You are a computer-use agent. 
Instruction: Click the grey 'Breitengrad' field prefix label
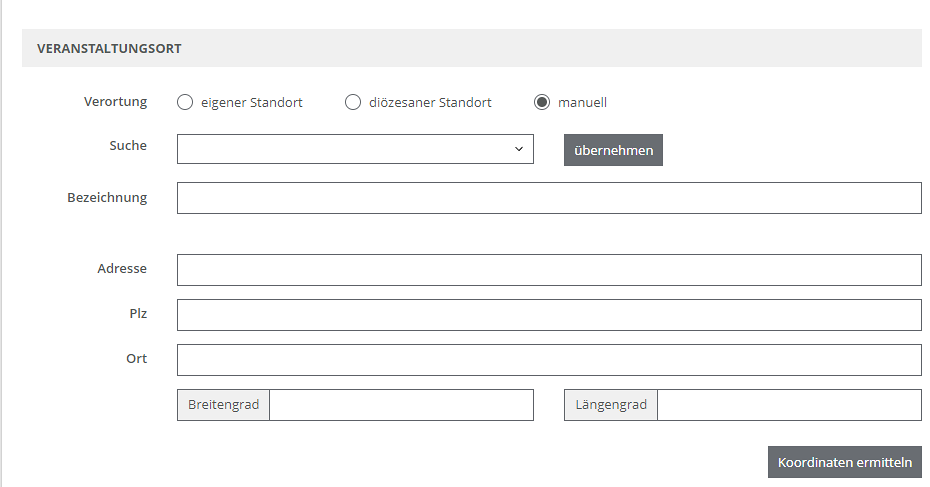pyautogui.click(x=223, y=405)
